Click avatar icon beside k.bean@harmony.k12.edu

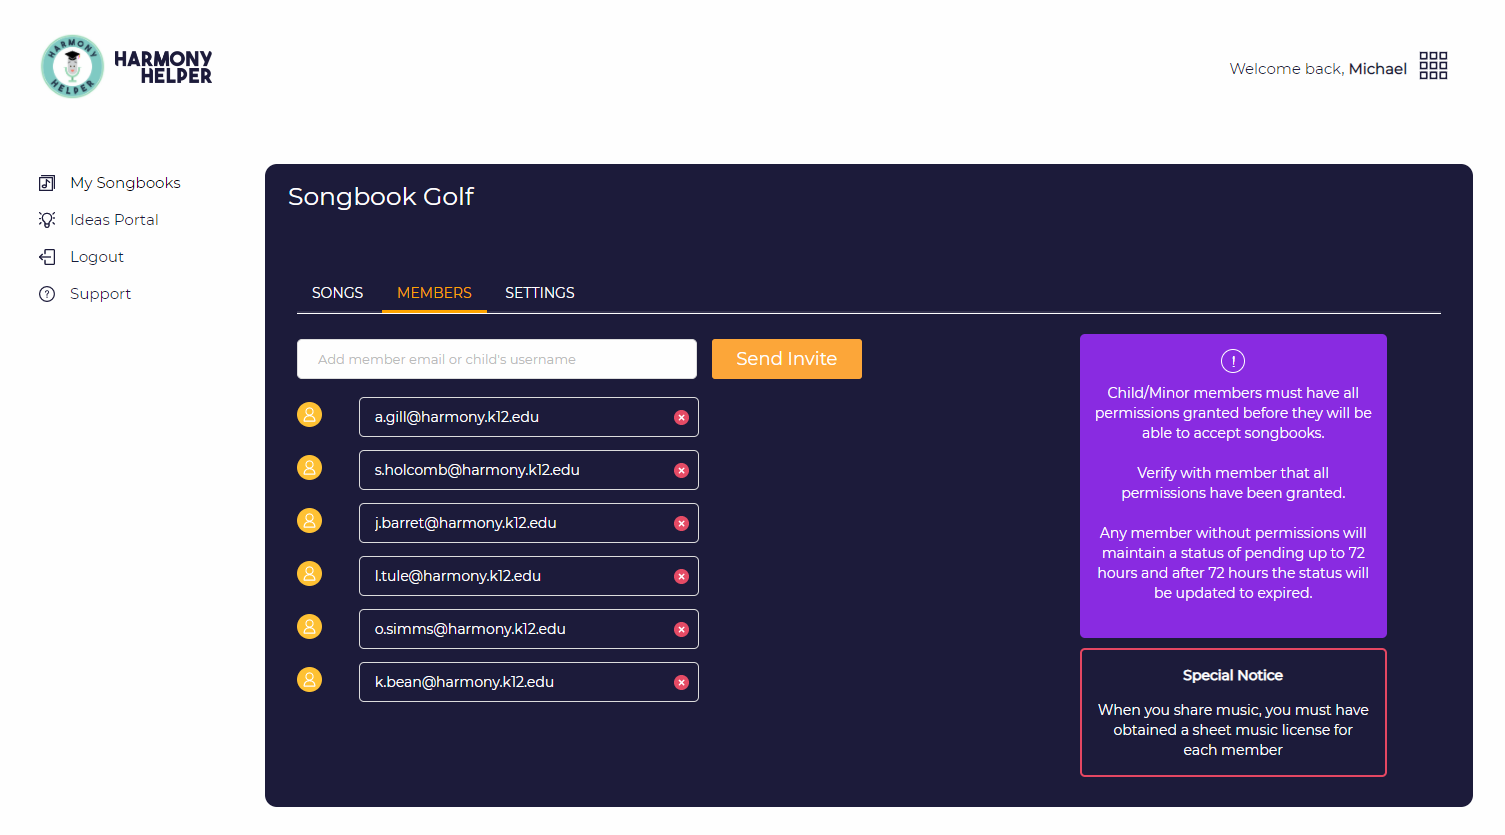310,679
